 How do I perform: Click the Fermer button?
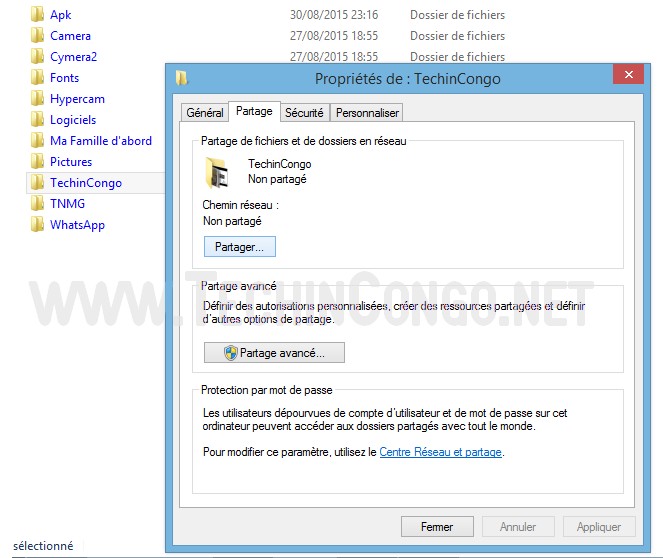437,527
